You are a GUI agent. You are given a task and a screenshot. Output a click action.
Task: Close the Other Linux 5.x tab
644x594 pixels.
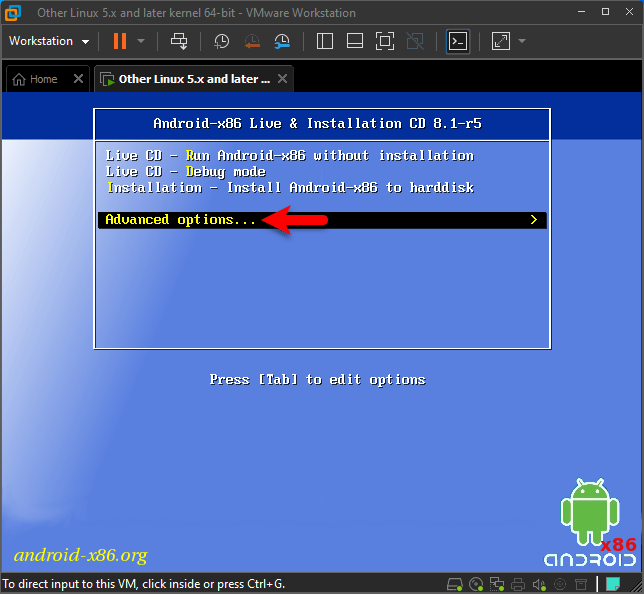tap(282, 78)
